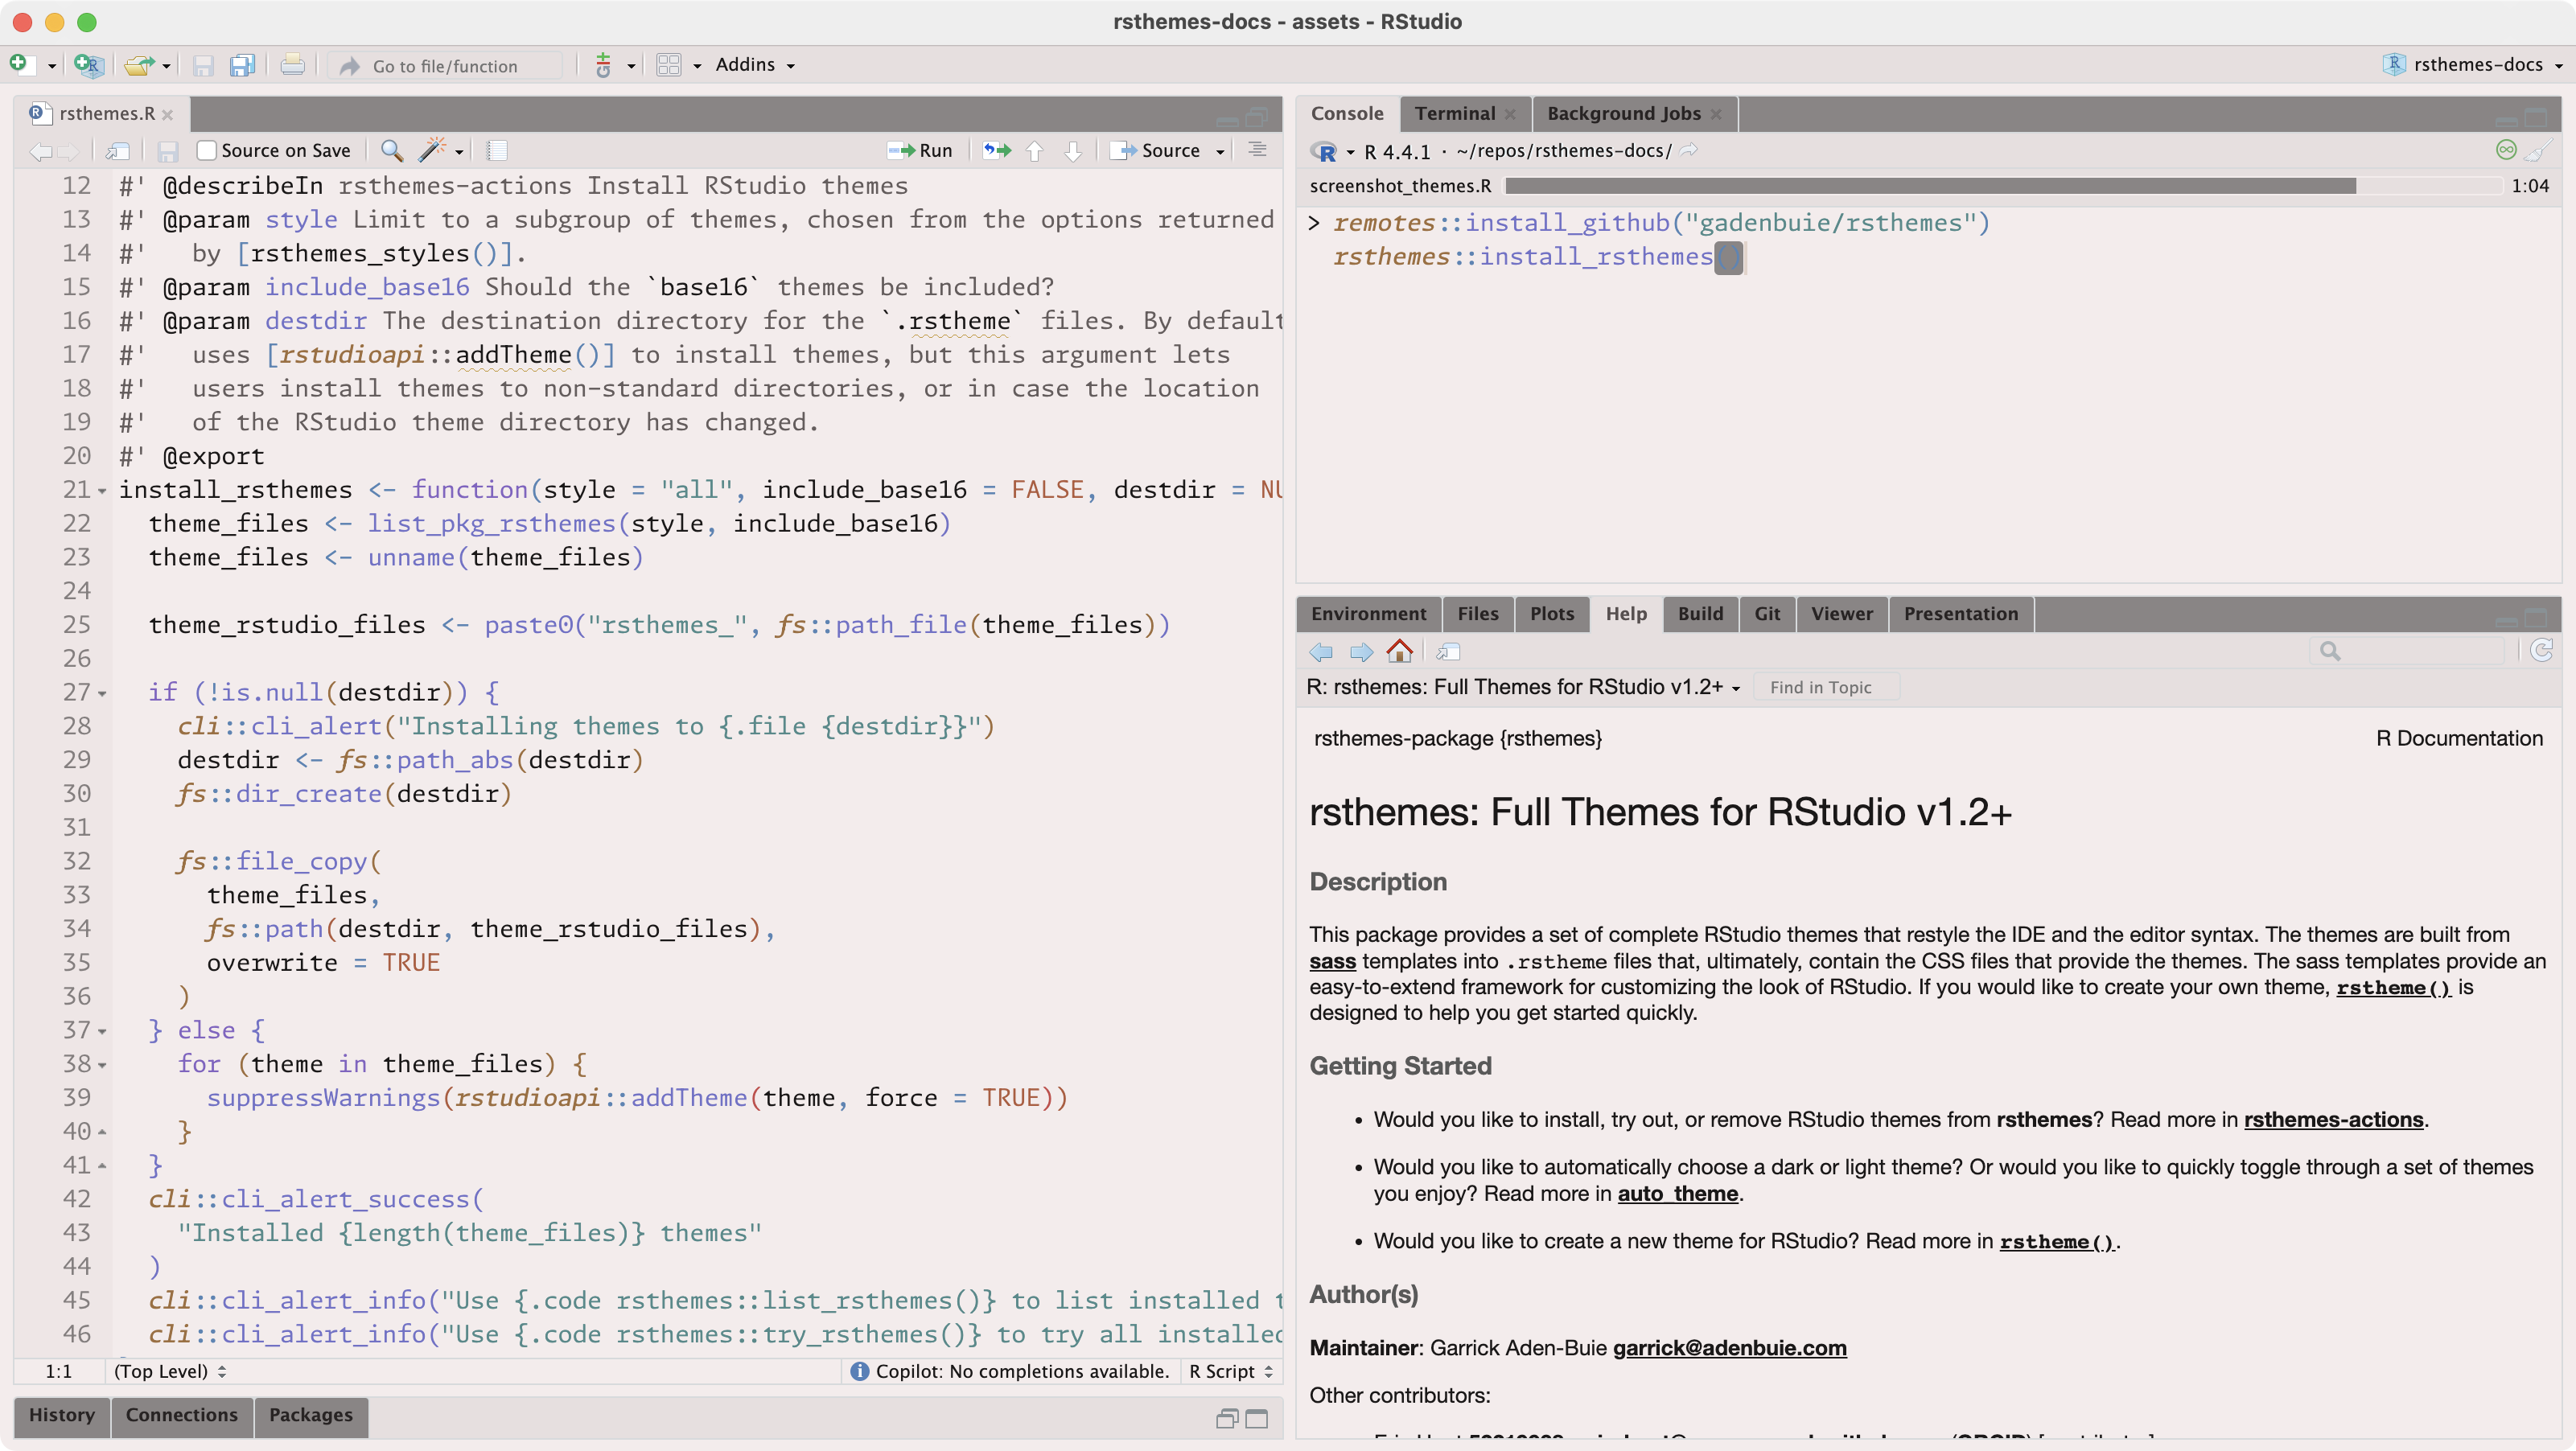Click the Run button in editor toolbar
Viewport: 2576px width, 1451px height.
click(x=921, y=151)
